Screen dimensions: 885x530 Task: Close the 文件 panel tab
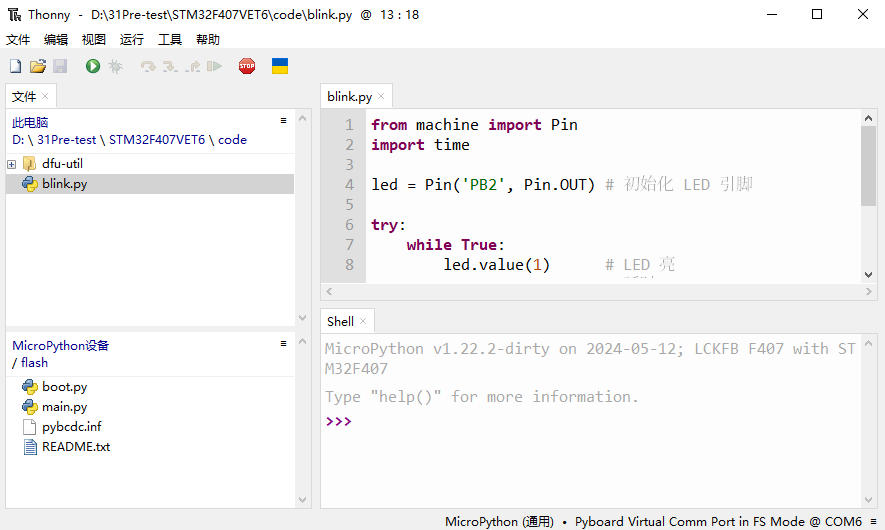coord(45,97)
